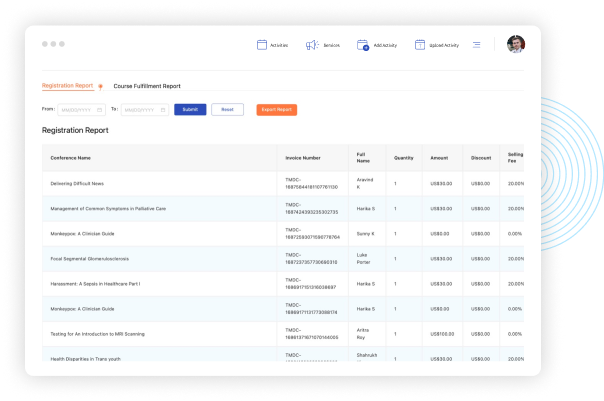This screenshot has width=604, height=401.
Task: Switch to the Registration Report tab
Action: [67, 86]
